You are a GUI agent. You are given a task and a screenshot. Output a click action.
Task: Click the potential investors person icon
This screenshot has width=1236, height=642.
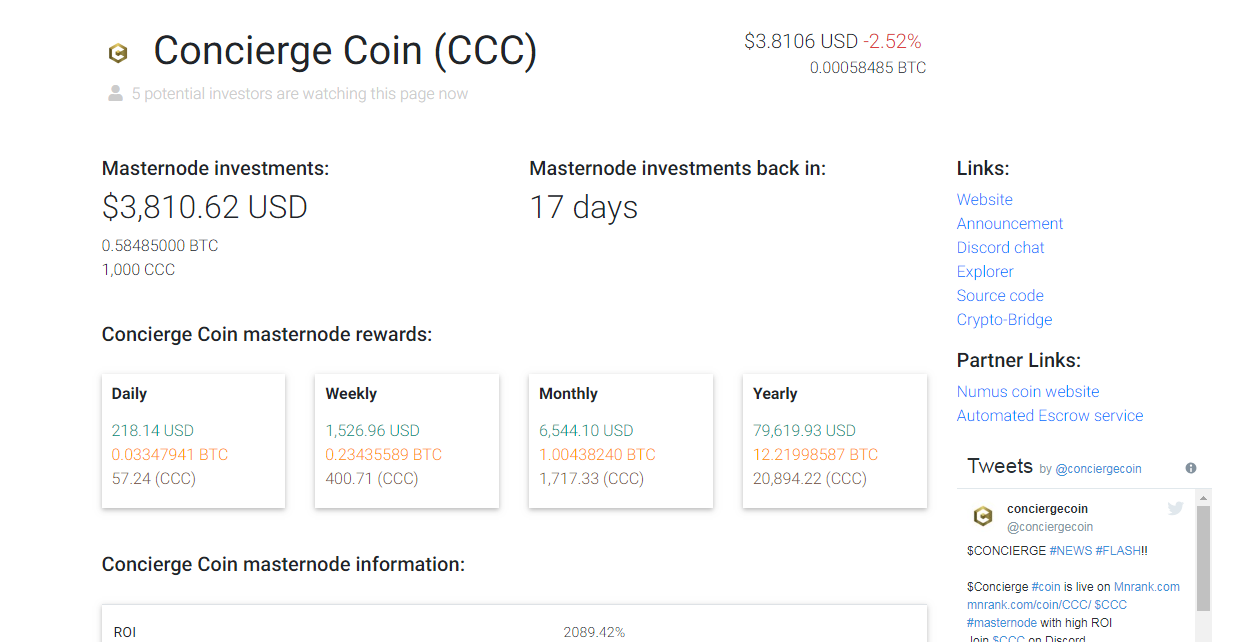115,94
